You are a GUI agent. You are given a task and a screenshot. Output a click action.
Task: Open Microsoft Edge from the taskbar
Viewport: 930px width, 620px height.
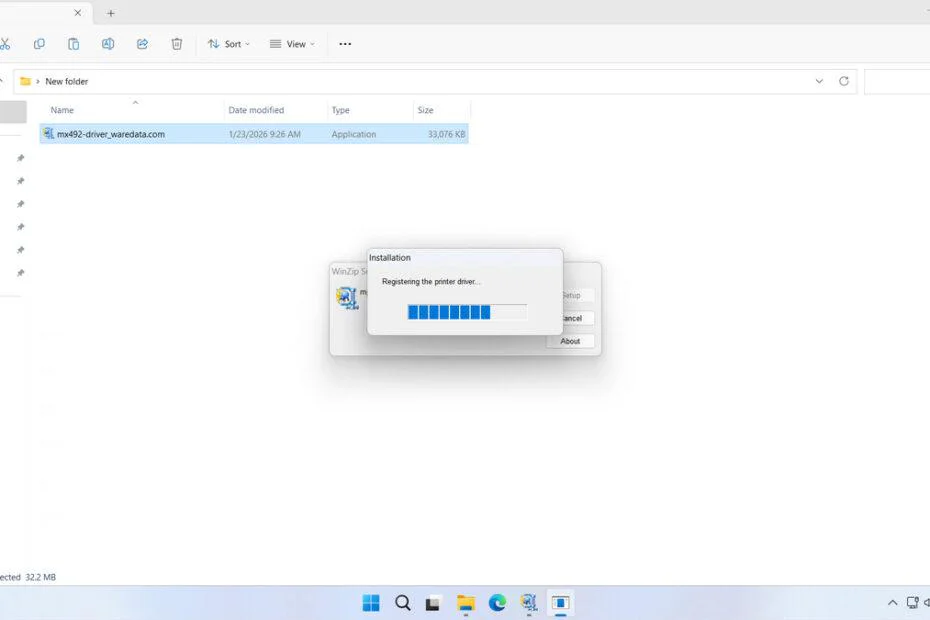[497, 603]
